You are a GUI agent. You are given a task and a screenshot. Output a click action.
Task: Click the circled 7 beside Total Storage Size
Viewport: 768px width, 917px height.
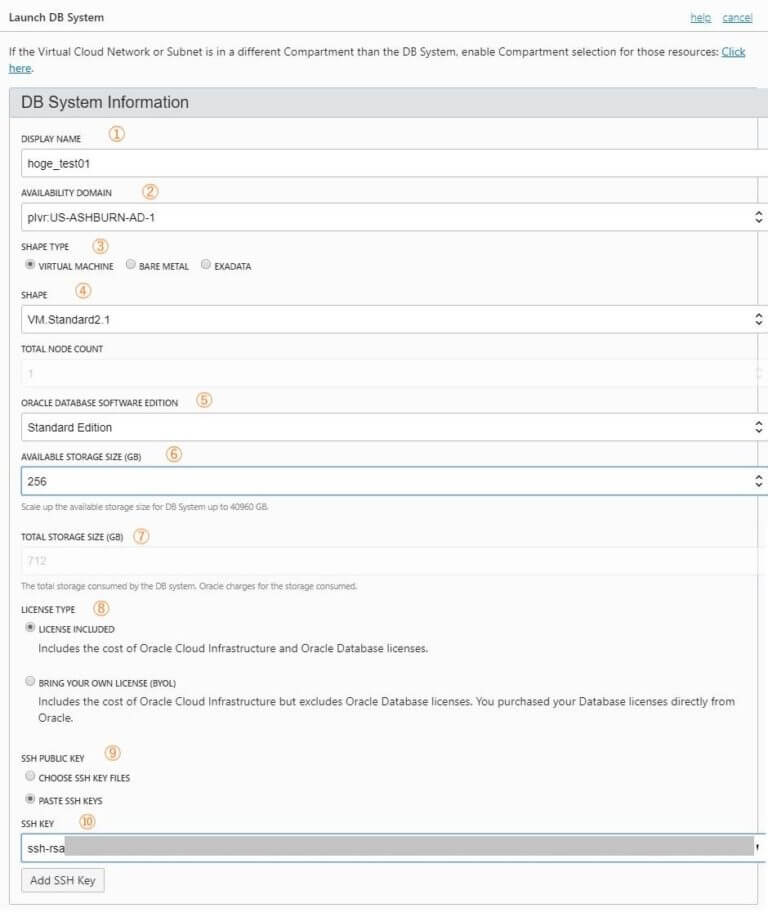point(141,536)
